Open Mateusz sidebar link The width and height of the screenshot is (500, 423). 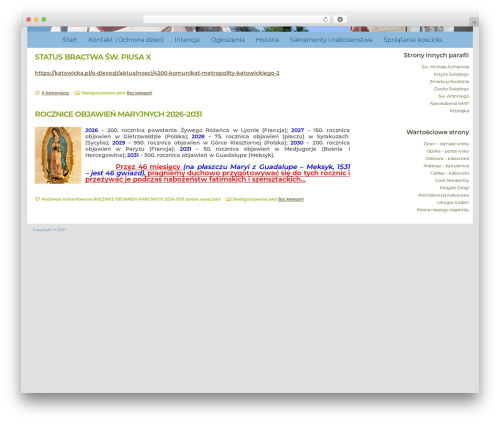(x=446, y=166)
